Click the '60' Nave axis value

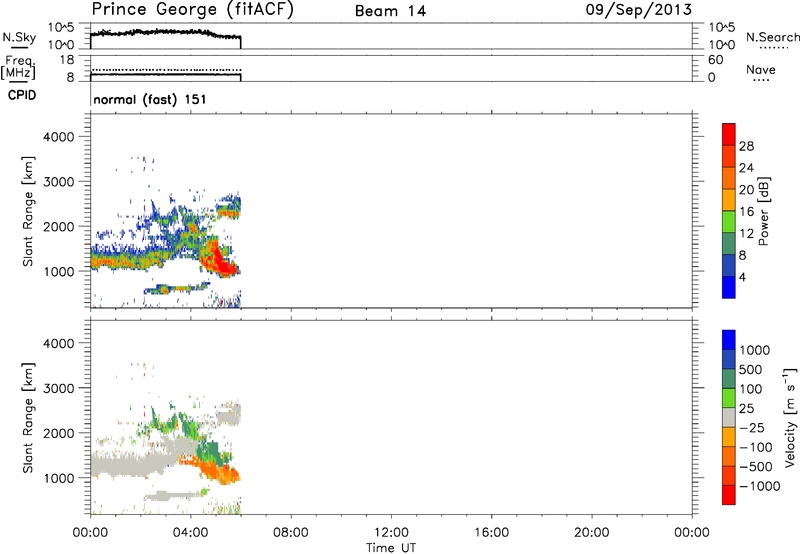[x=715, y=60]
